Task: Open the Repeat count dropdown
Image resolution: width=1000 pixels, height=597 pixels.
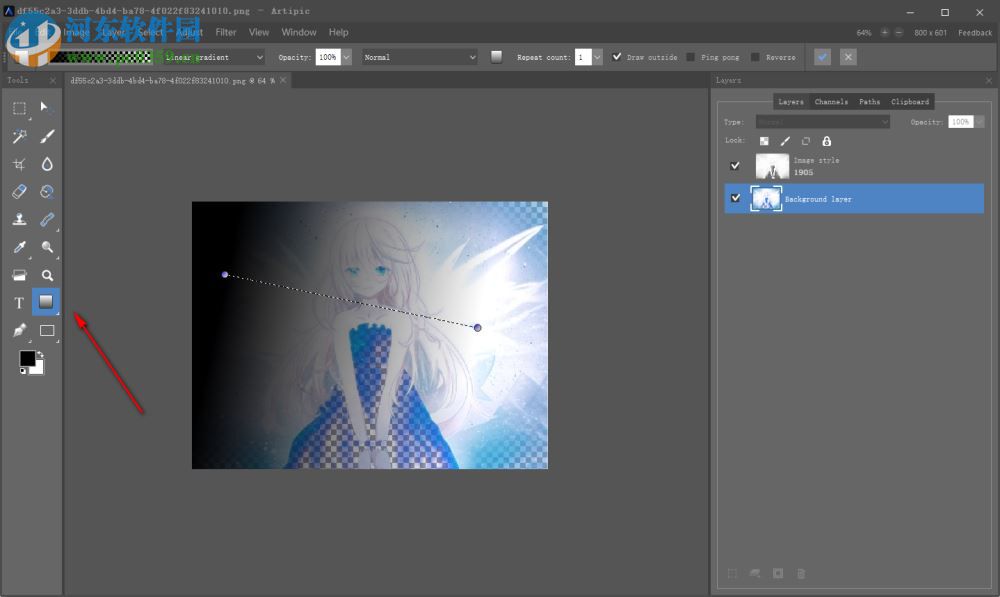Action: tap(595, 57)
